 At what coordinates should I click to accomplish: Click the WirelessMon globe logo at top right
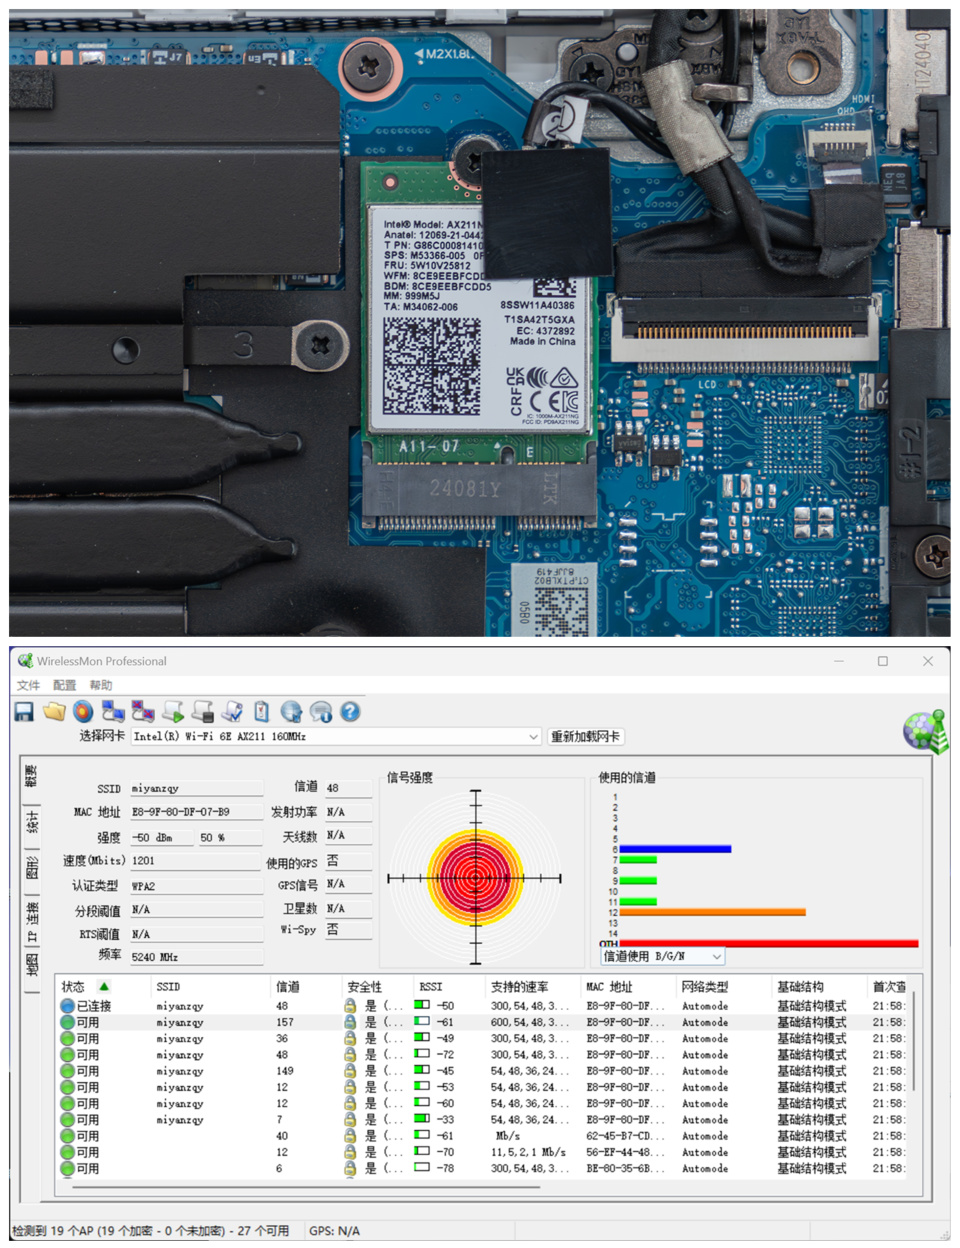[x=924, y=731]
